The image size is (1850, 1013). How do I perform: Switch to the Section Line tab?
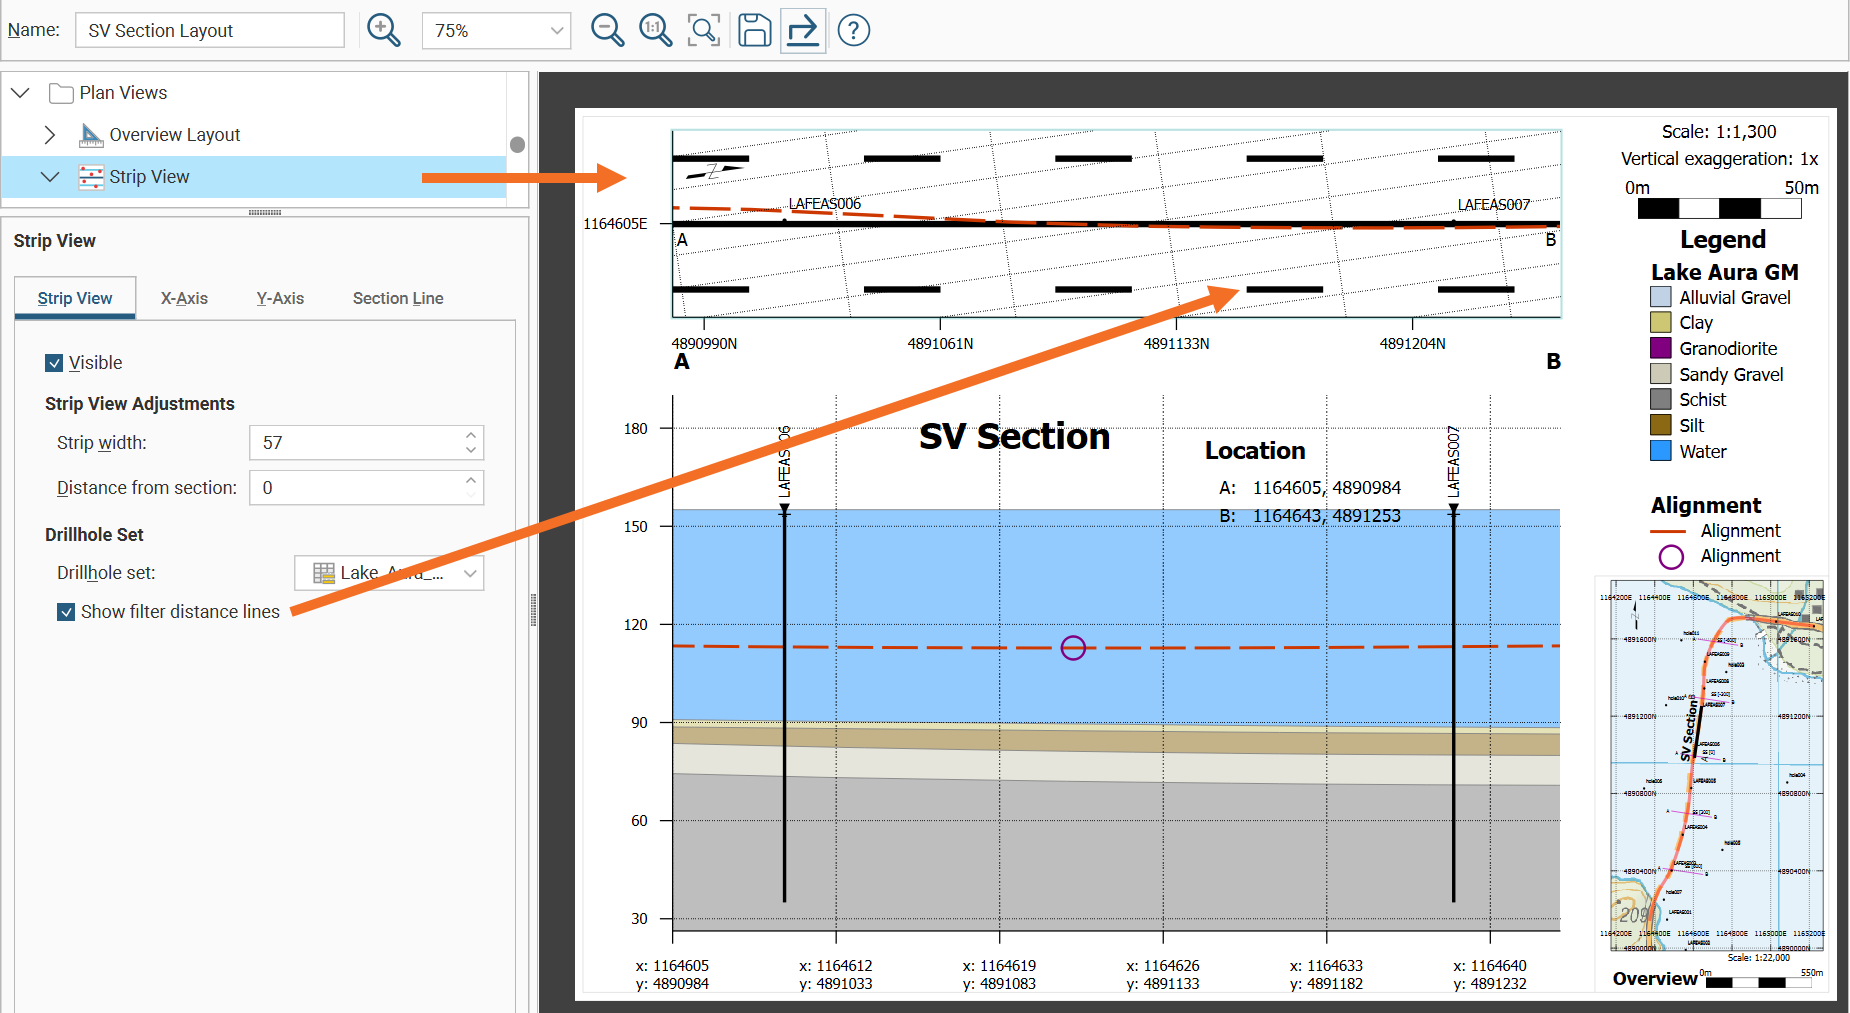397,298
